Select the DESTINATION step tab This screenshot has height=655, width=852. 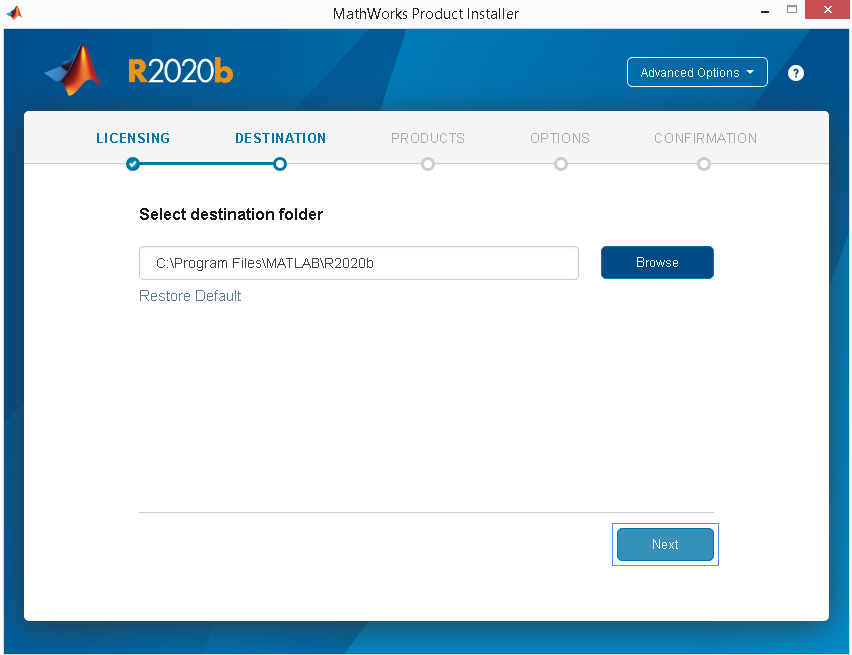click(x=280, y=138)
